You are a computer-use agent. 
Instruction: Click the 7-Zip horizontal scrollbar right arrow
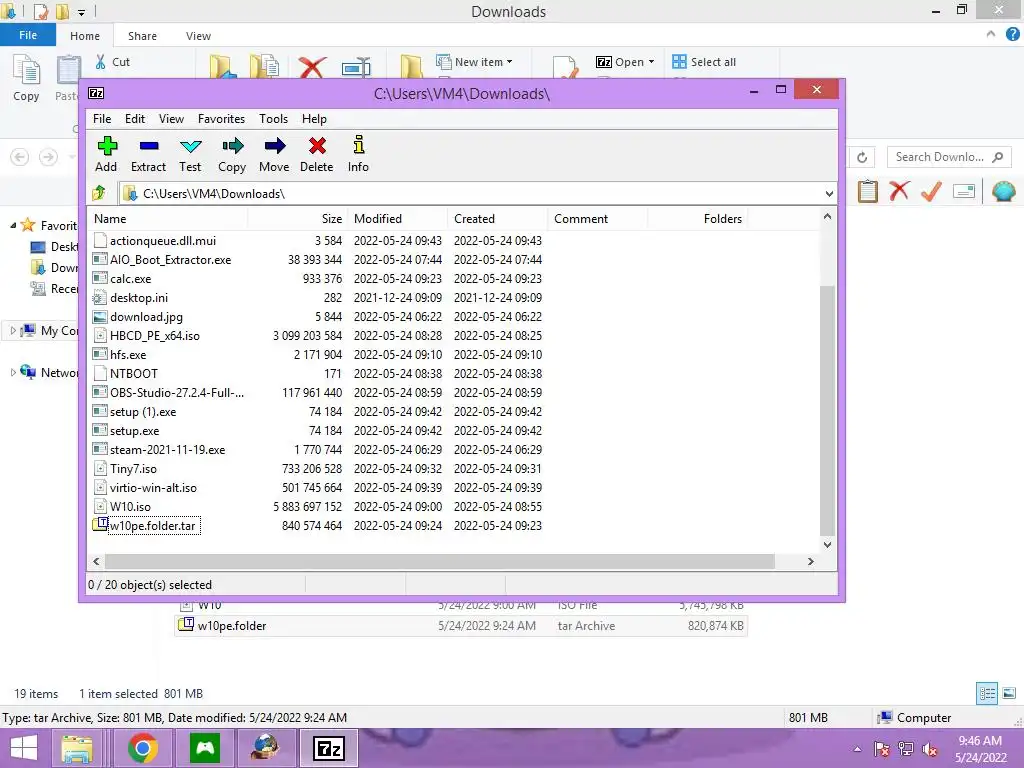point(810,562)
